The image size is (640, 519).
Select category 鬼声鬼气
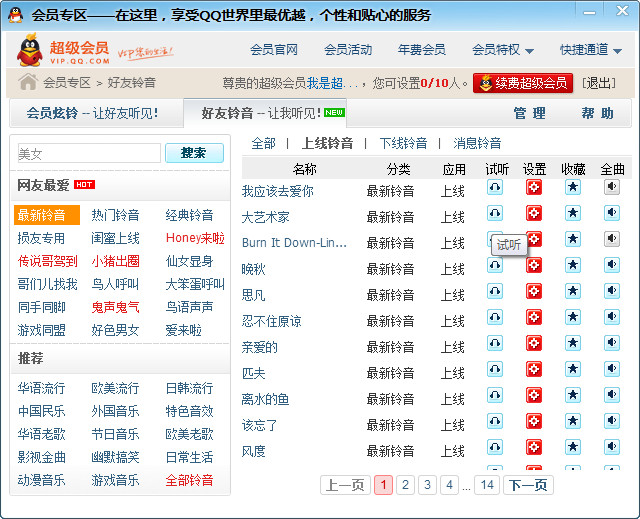tap(116, 307)
